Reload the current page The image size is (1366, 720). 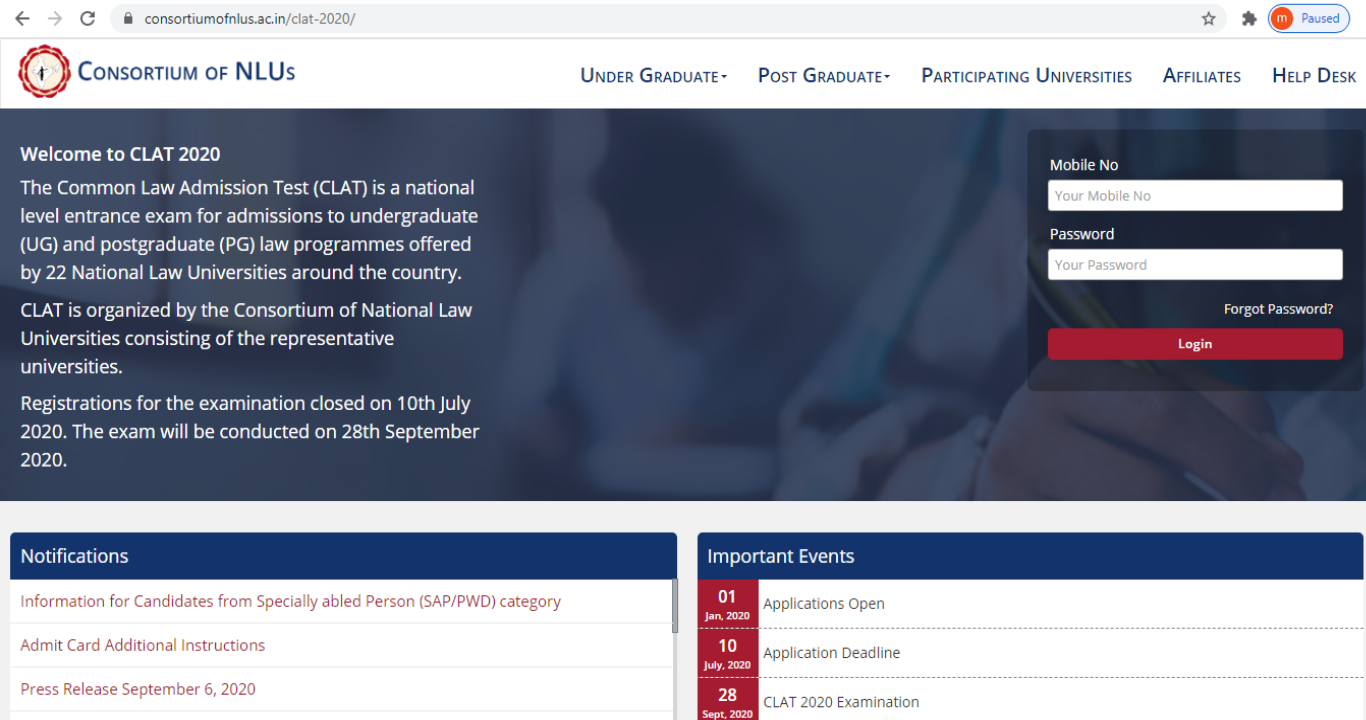tap(87, 18)
